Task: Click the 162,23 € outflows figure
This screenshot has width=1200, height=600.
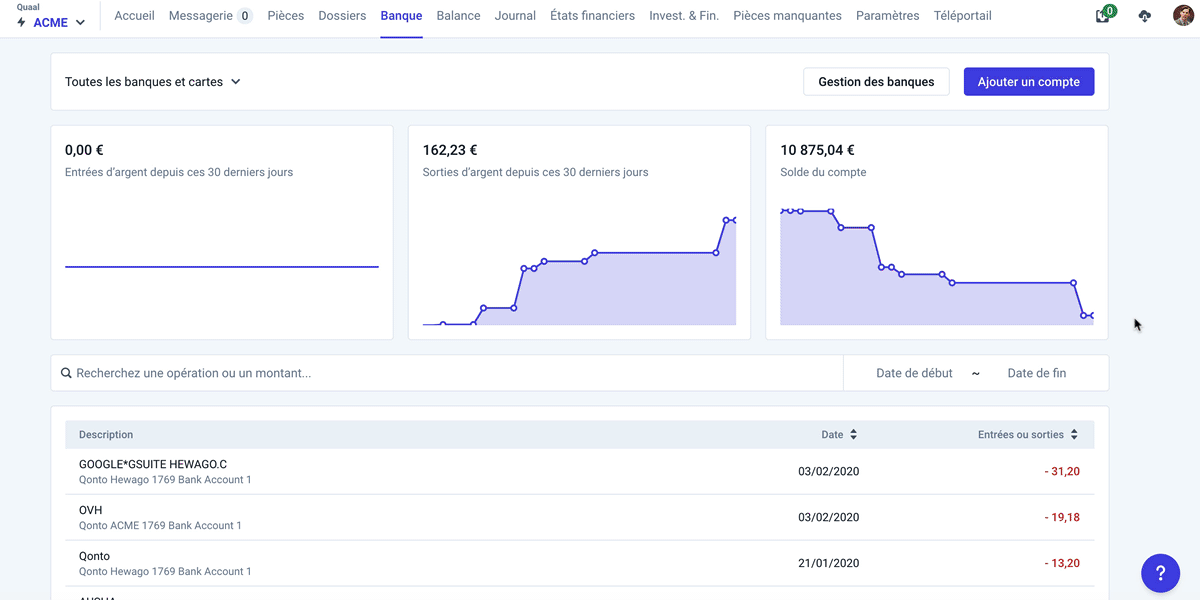Action: (x=450, y=150)
